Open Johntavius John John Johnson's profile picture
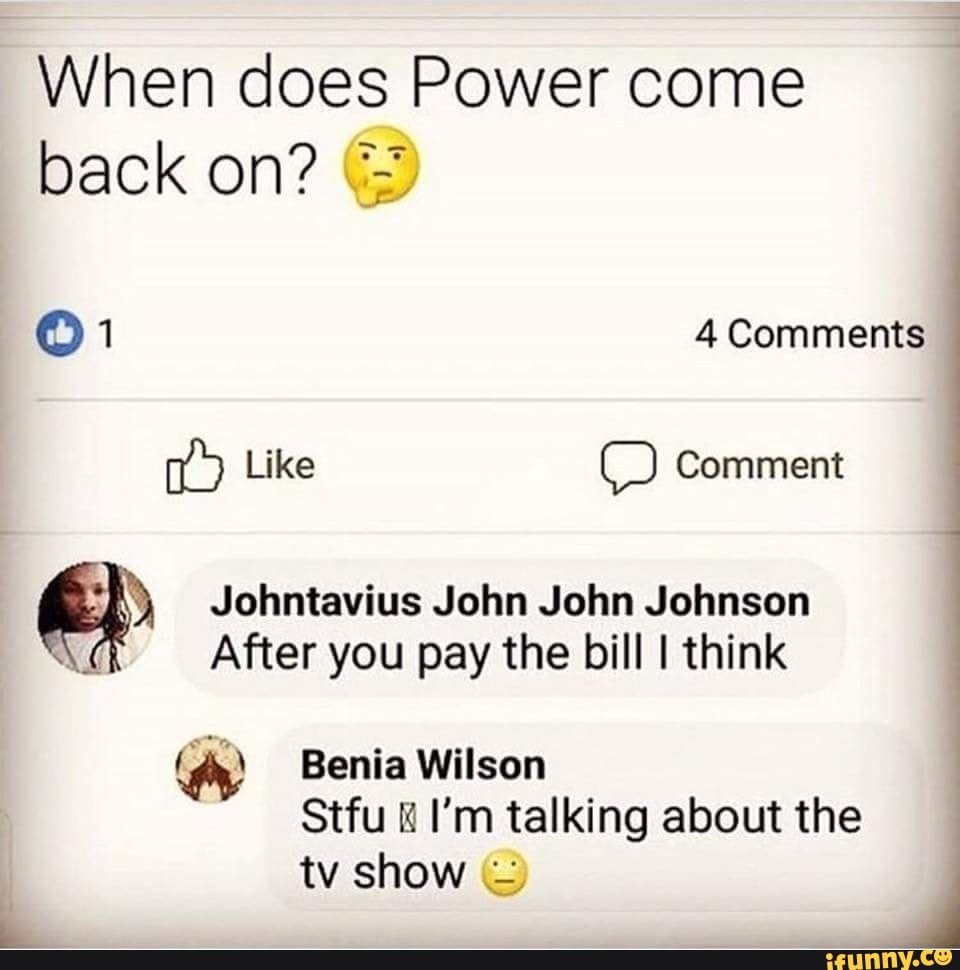Viewport: 960px width, 970px height. coord(95,618)
